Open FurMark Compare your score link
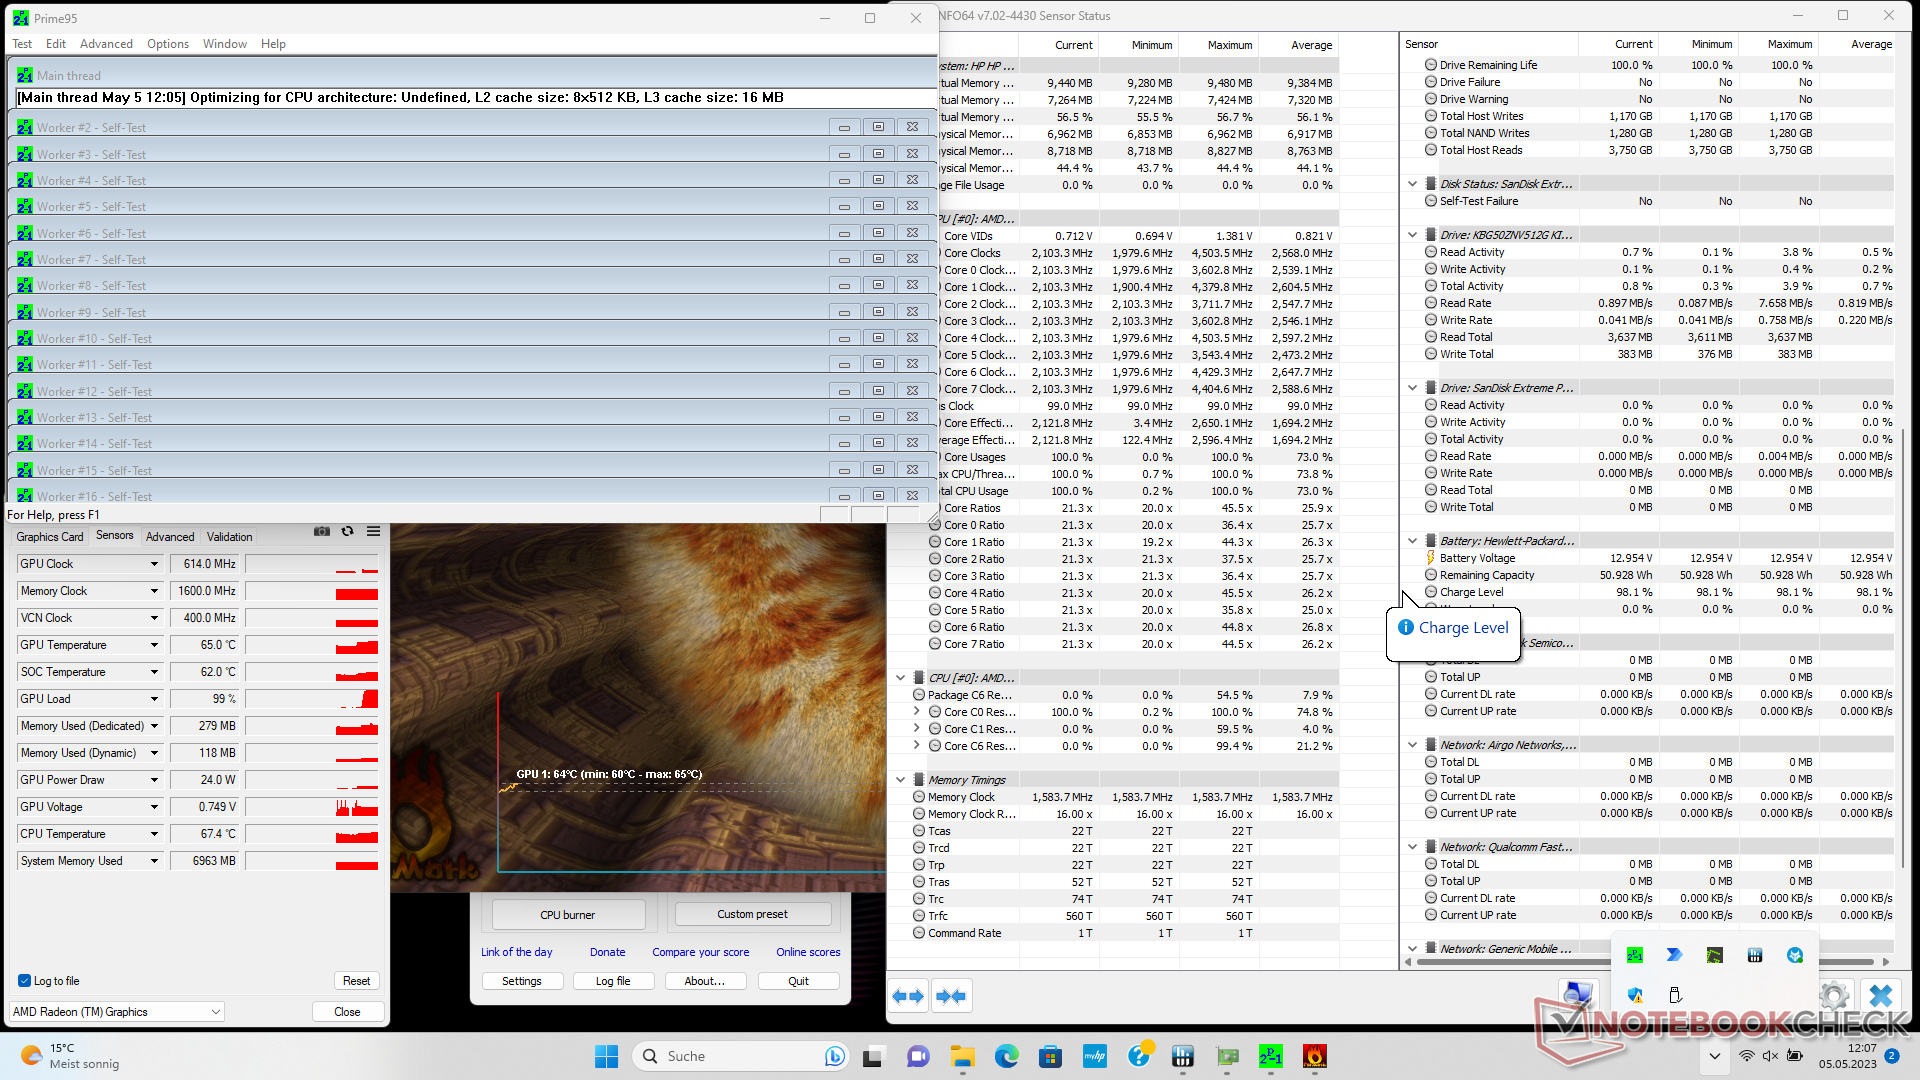Image resolution: width=1920 pixels, height=1080 pixels. click(701, 952)
